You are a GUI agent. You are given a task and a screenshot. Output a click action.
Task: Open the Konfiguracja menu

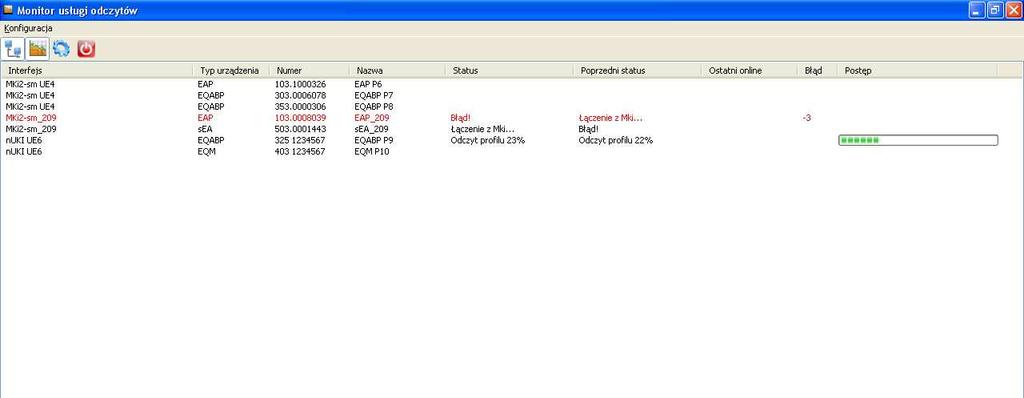(x=28, y=28)
